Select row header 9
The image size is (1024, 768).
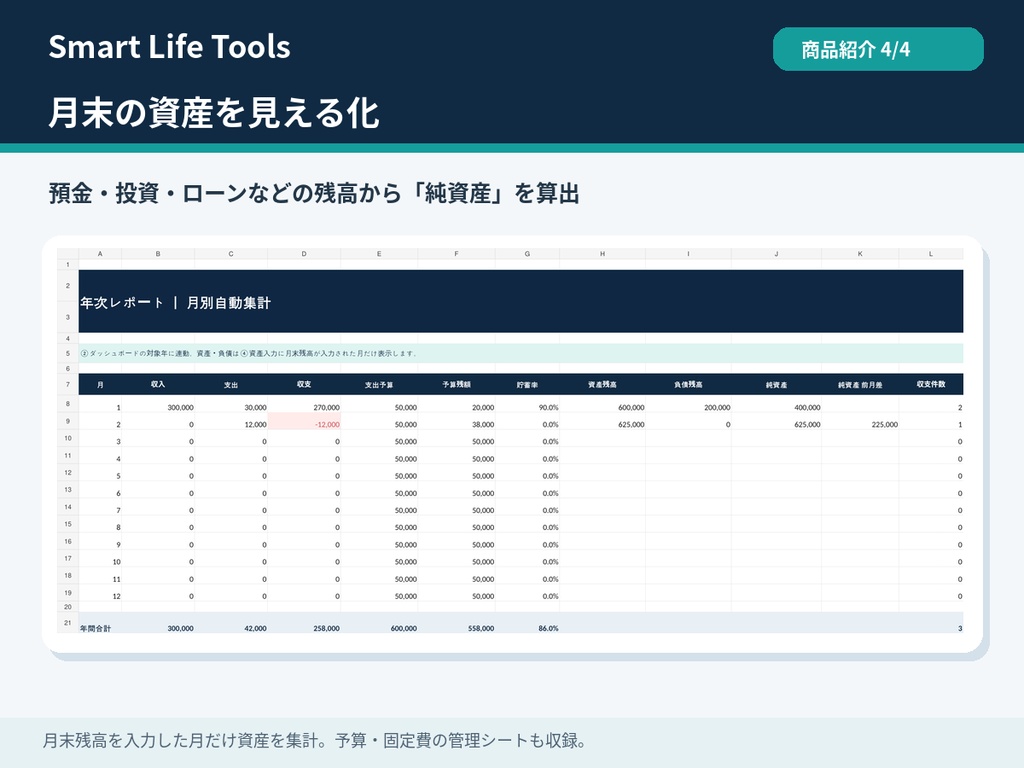pyautogui.click(x=67, y=422)
